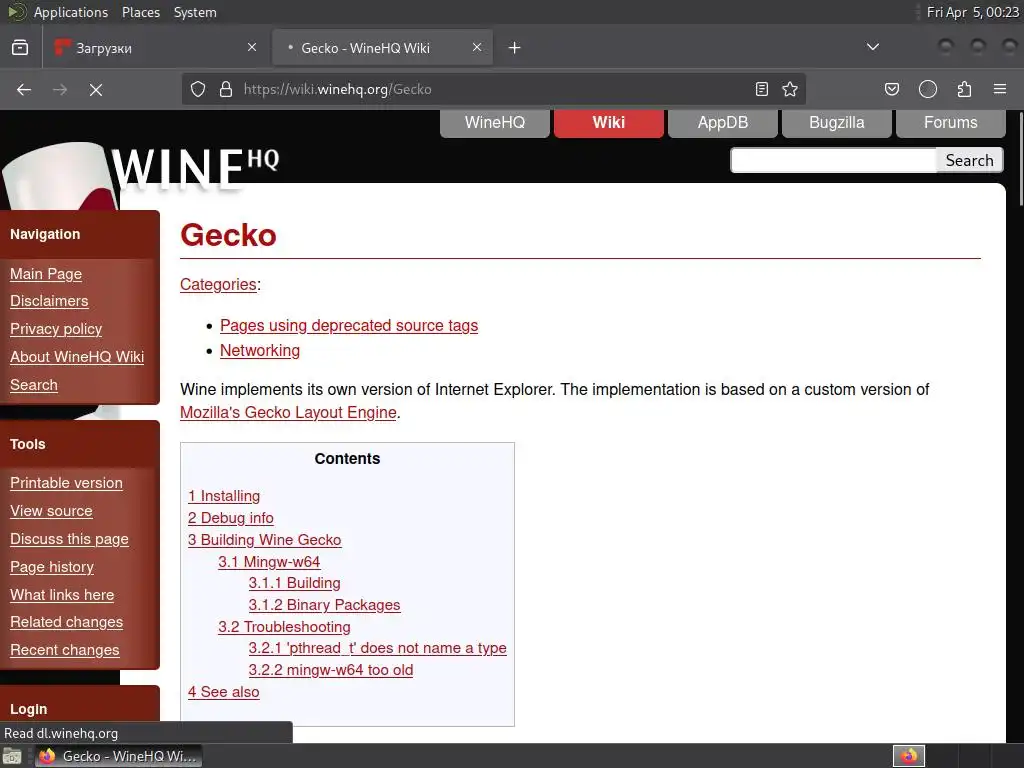This screenshot has width=1024, height=768.
Task: Open the Printable version link
Action: [67, 483]
